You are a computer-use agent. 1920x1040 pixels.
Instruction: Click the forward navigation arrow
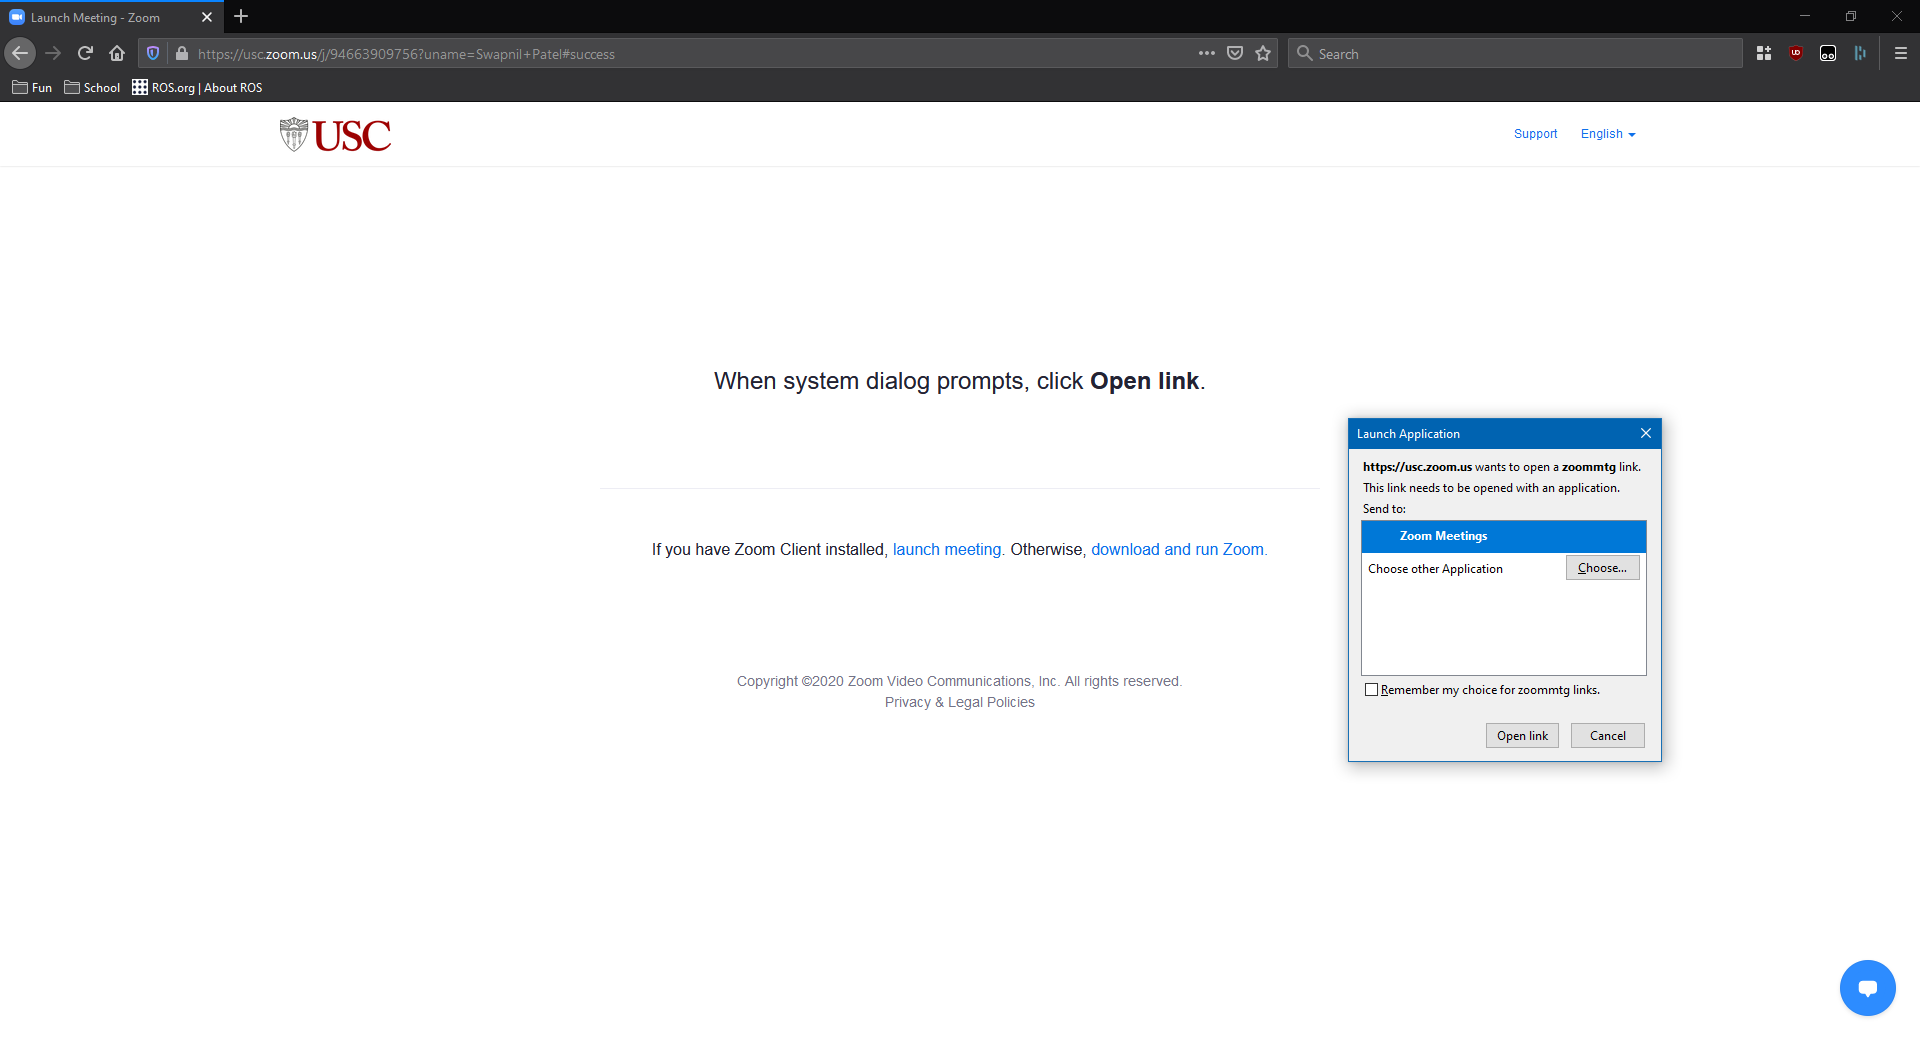54,53
